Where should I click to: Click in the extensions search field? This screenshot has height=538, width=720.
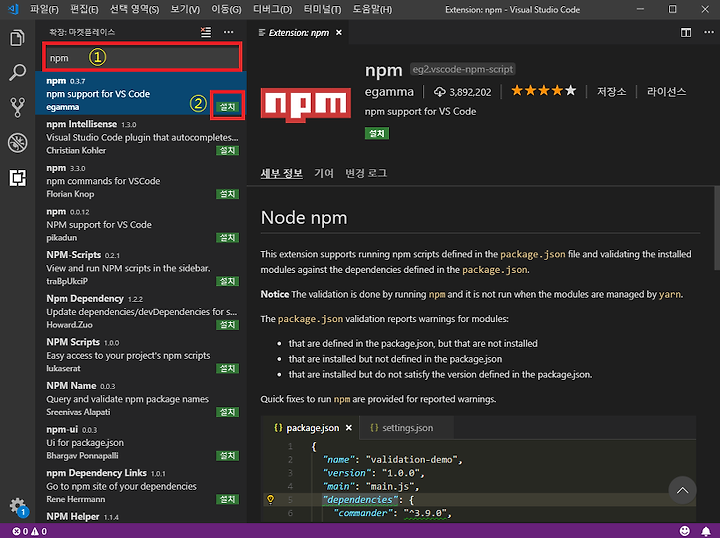142,58
